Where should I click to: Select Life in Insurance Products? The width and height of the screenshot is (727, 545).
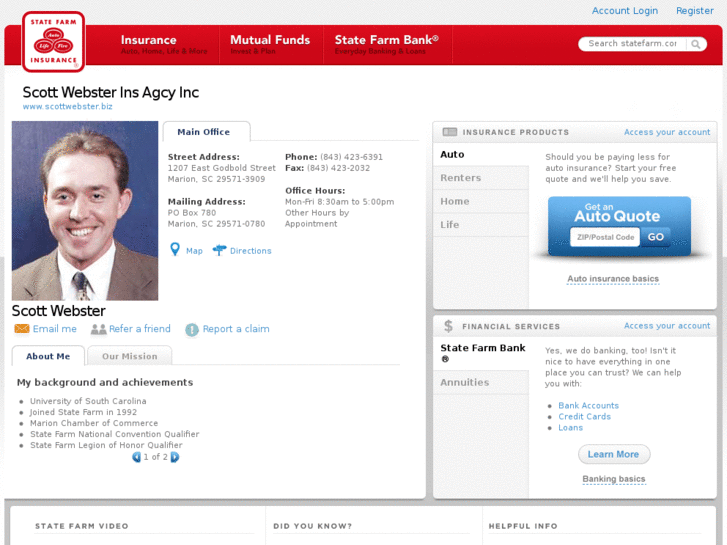[x=481, y=225]
